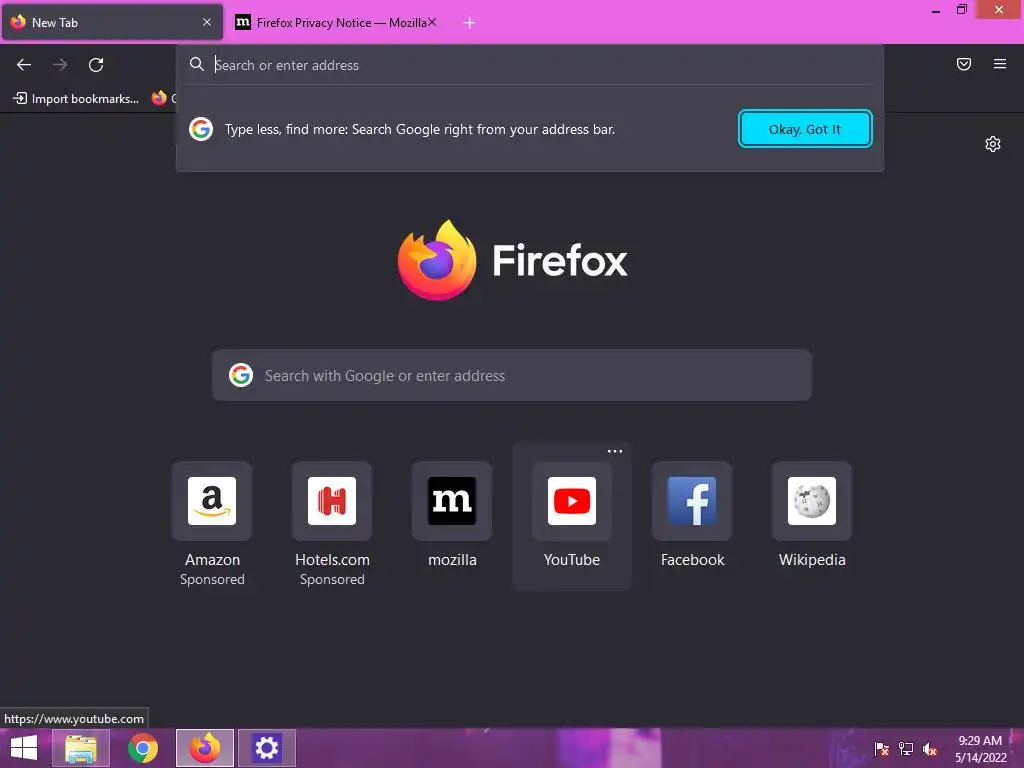Click the forward navigation arrow
Image resolution: width=1024 pixels, height=768 pixels.
point(60,65)
